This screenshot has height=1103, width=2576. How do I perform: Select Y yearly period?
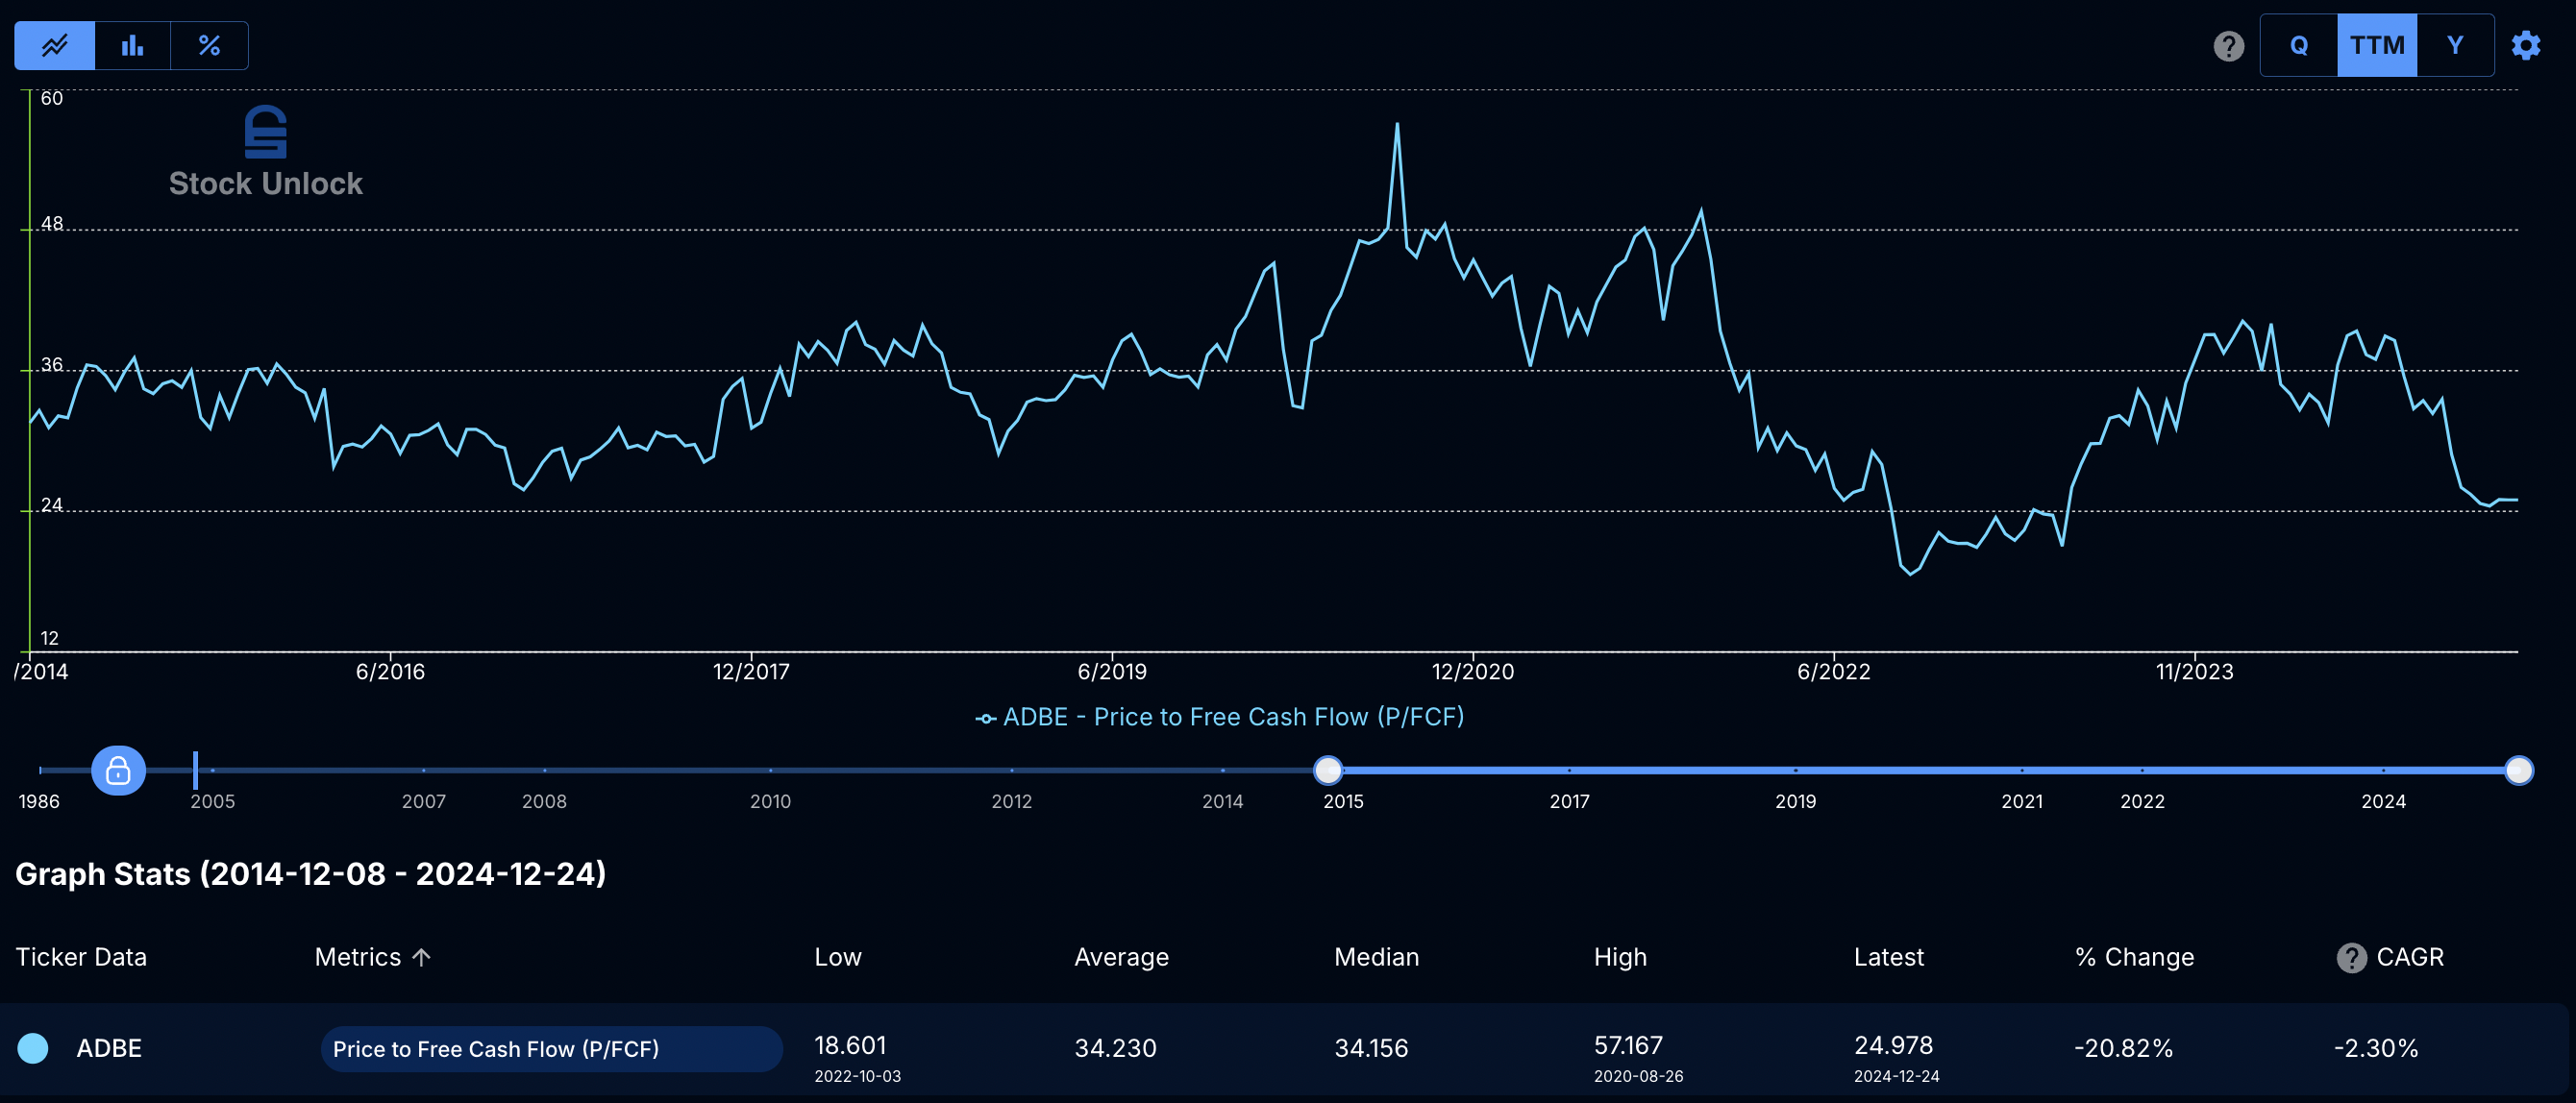click(2455, 45)
